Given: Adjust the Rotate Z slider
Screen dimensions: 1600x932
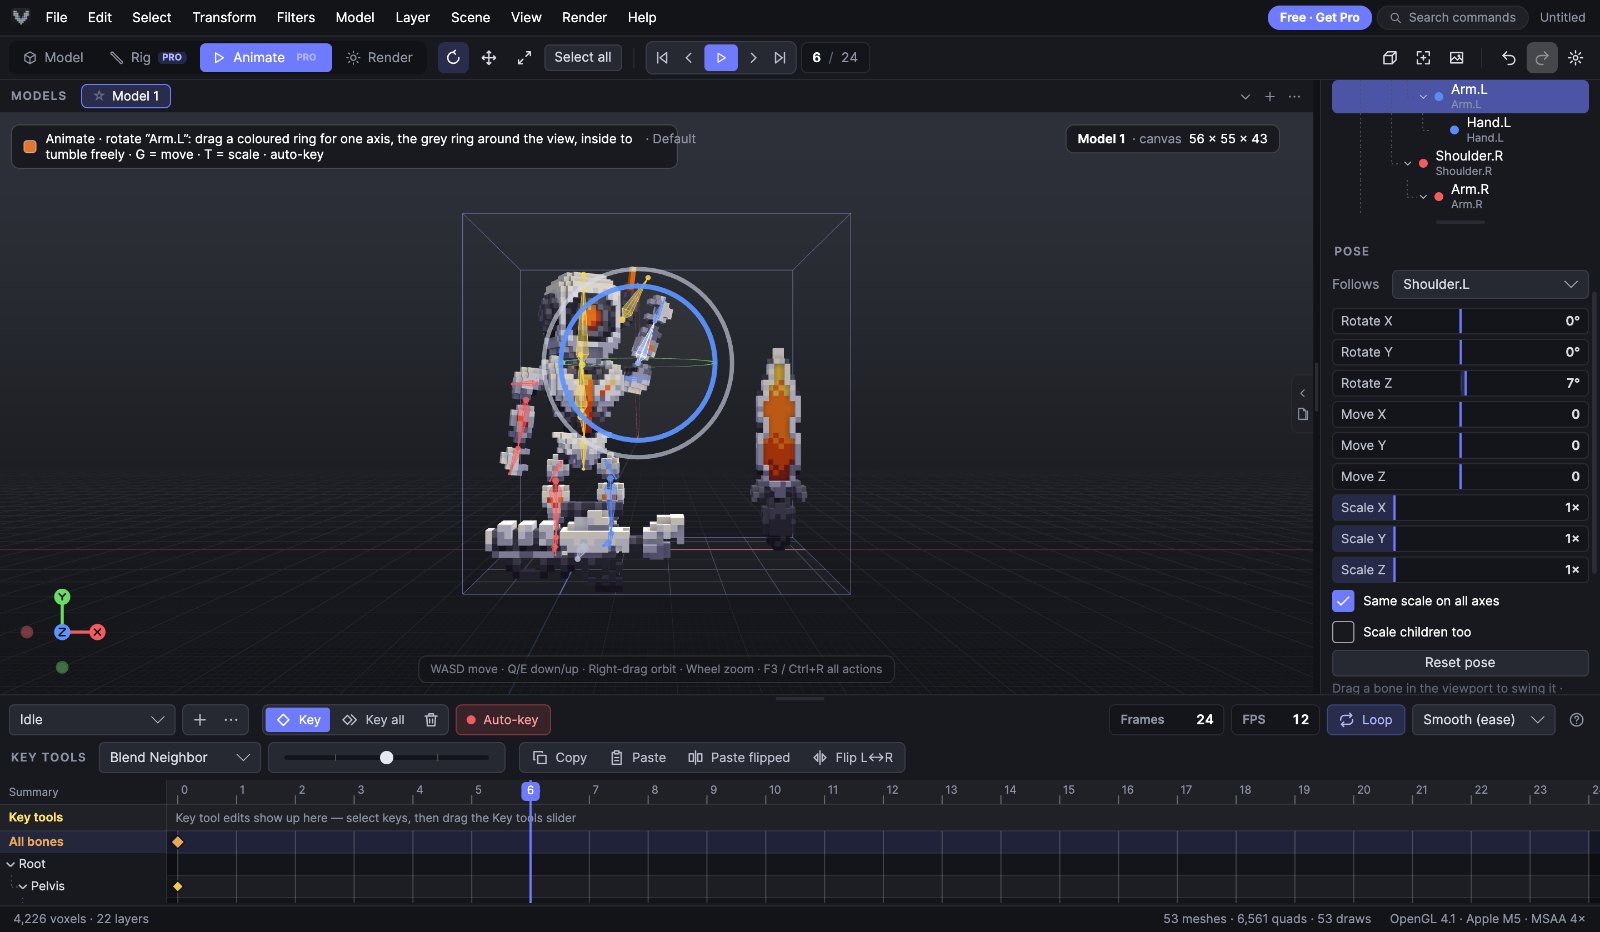Looking at the screenshot, I should [1460, 383].
